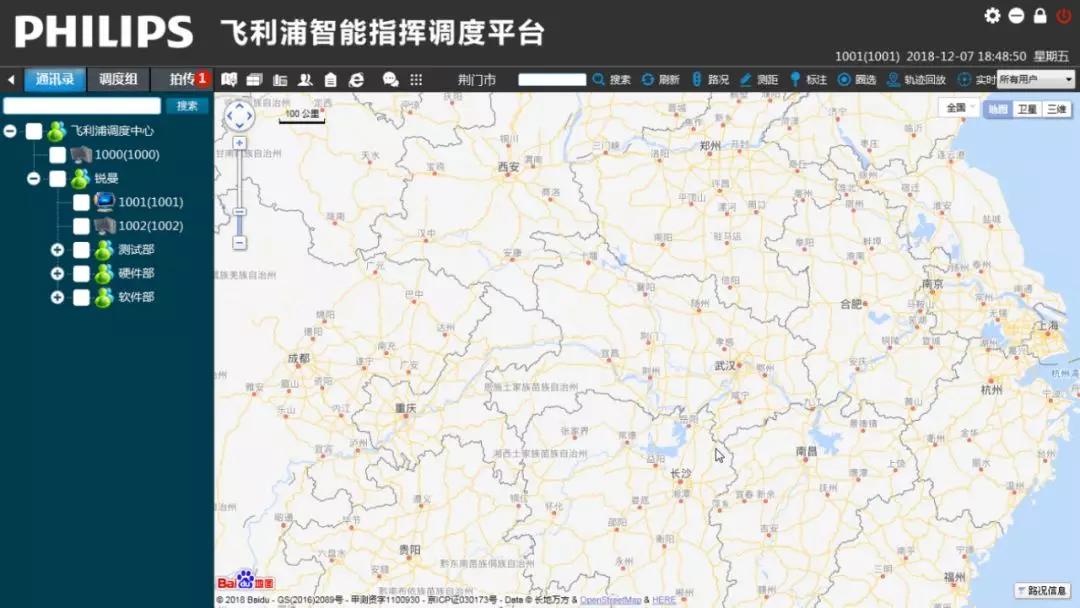Open the 所有用户 dropdown
This screenshot has width=1080, height=608.
(x=1036, y=80)
